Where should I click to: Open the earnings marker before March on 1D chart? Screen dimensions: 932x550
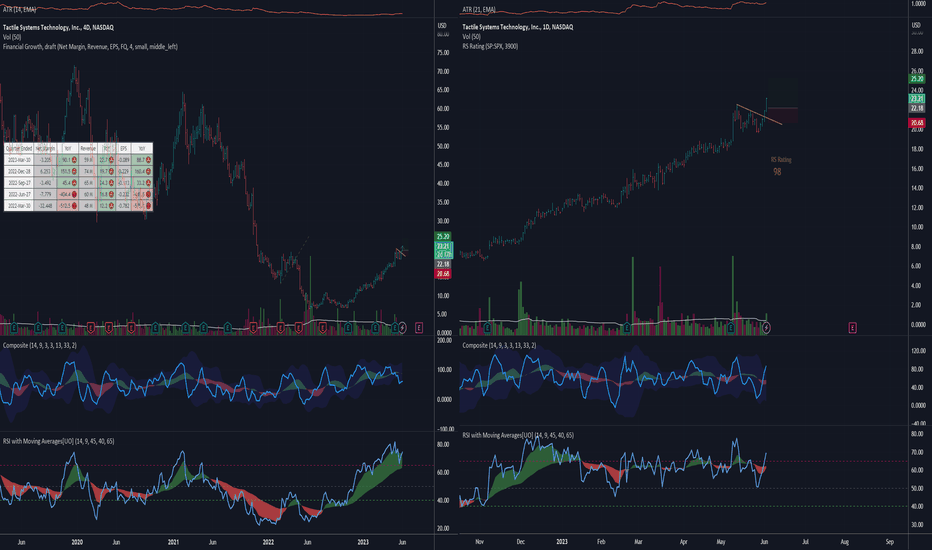(627, 328)
